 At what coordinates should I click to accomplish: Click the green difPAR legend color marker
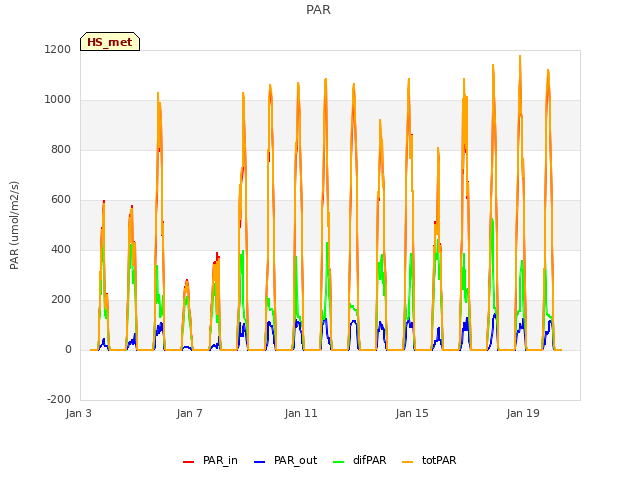click(x=339, y=462)
